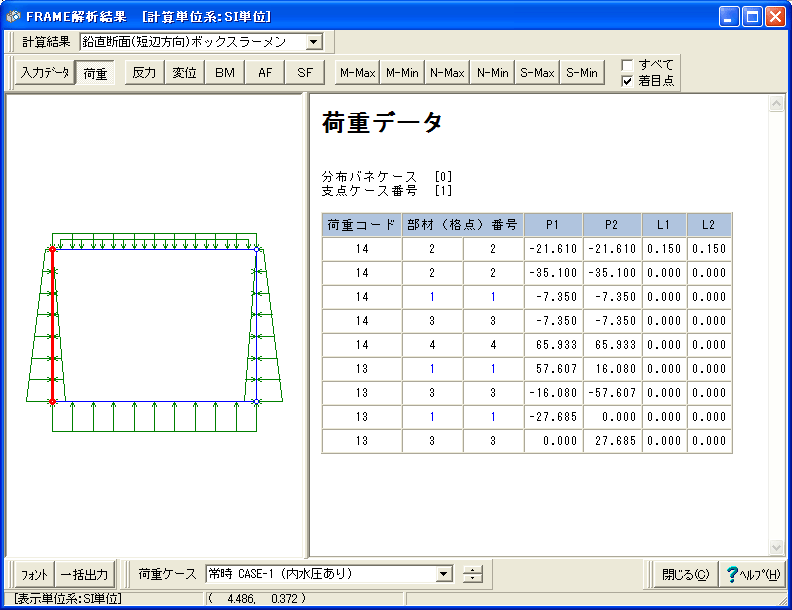This screenshot has width=792, height=610.
Task: Select the P1 cell showing -27.685
Action: 553,417
